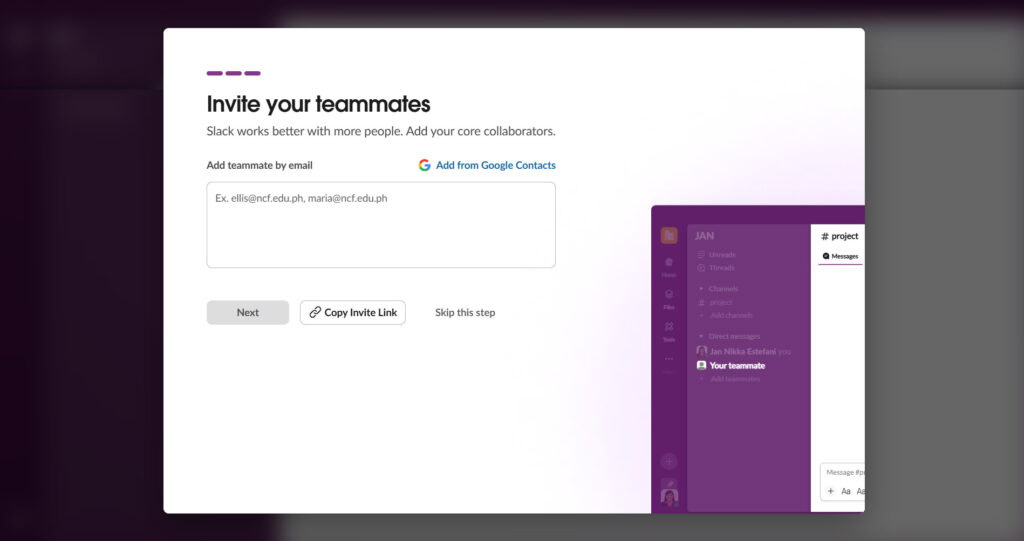1024x541 pixels.
Task: Click the 'Slack works better with more people' subtitle
Action: coord(381,131)
